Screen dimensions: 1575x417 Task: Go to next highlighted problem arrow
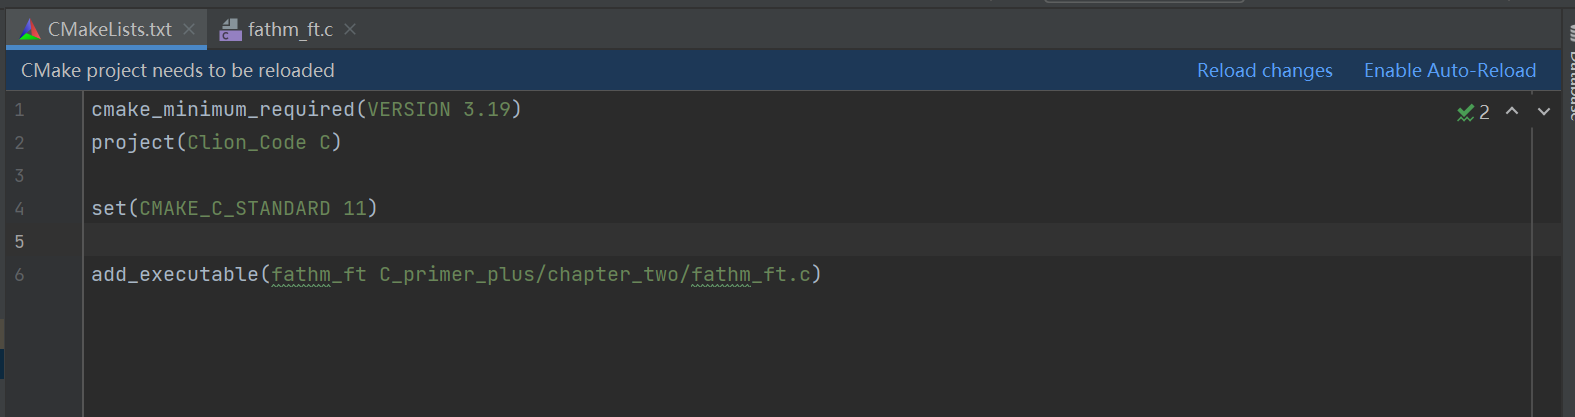[1544, 111]
